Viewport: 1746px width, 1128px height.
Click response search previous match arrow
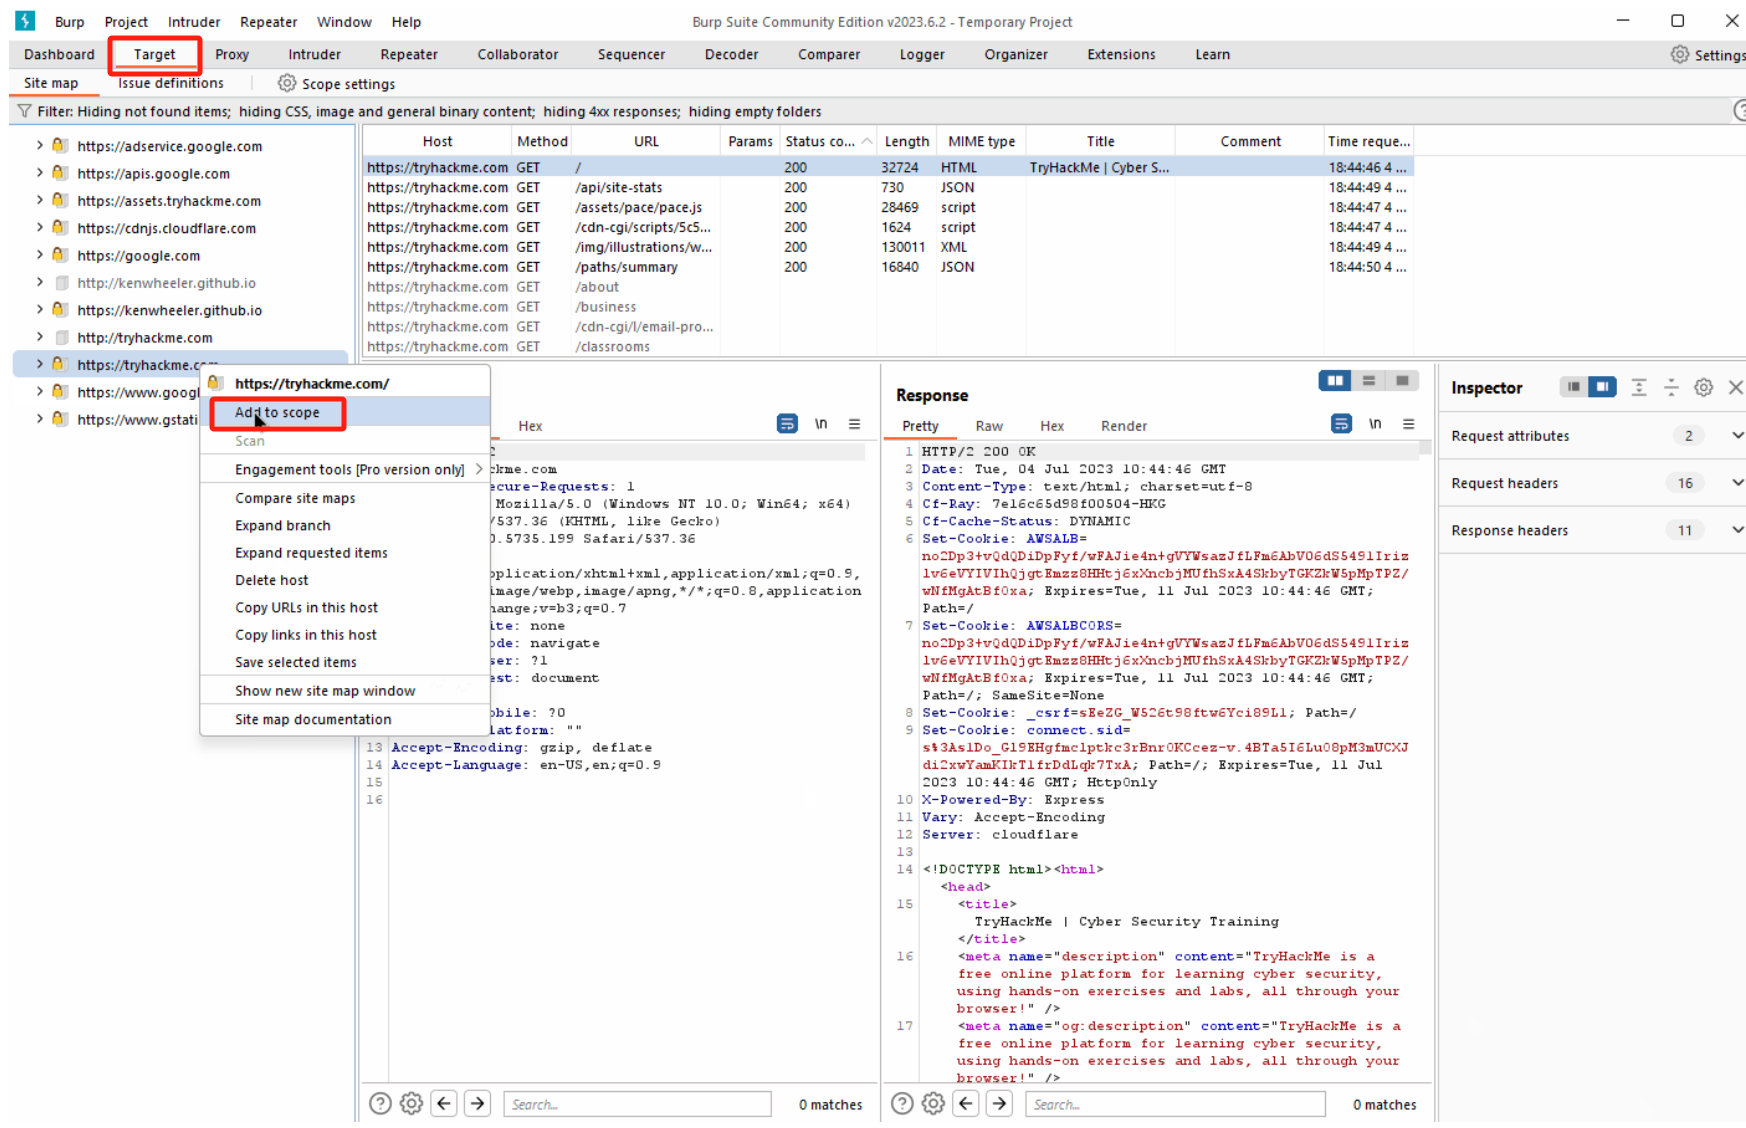[x=966, y=1104]
